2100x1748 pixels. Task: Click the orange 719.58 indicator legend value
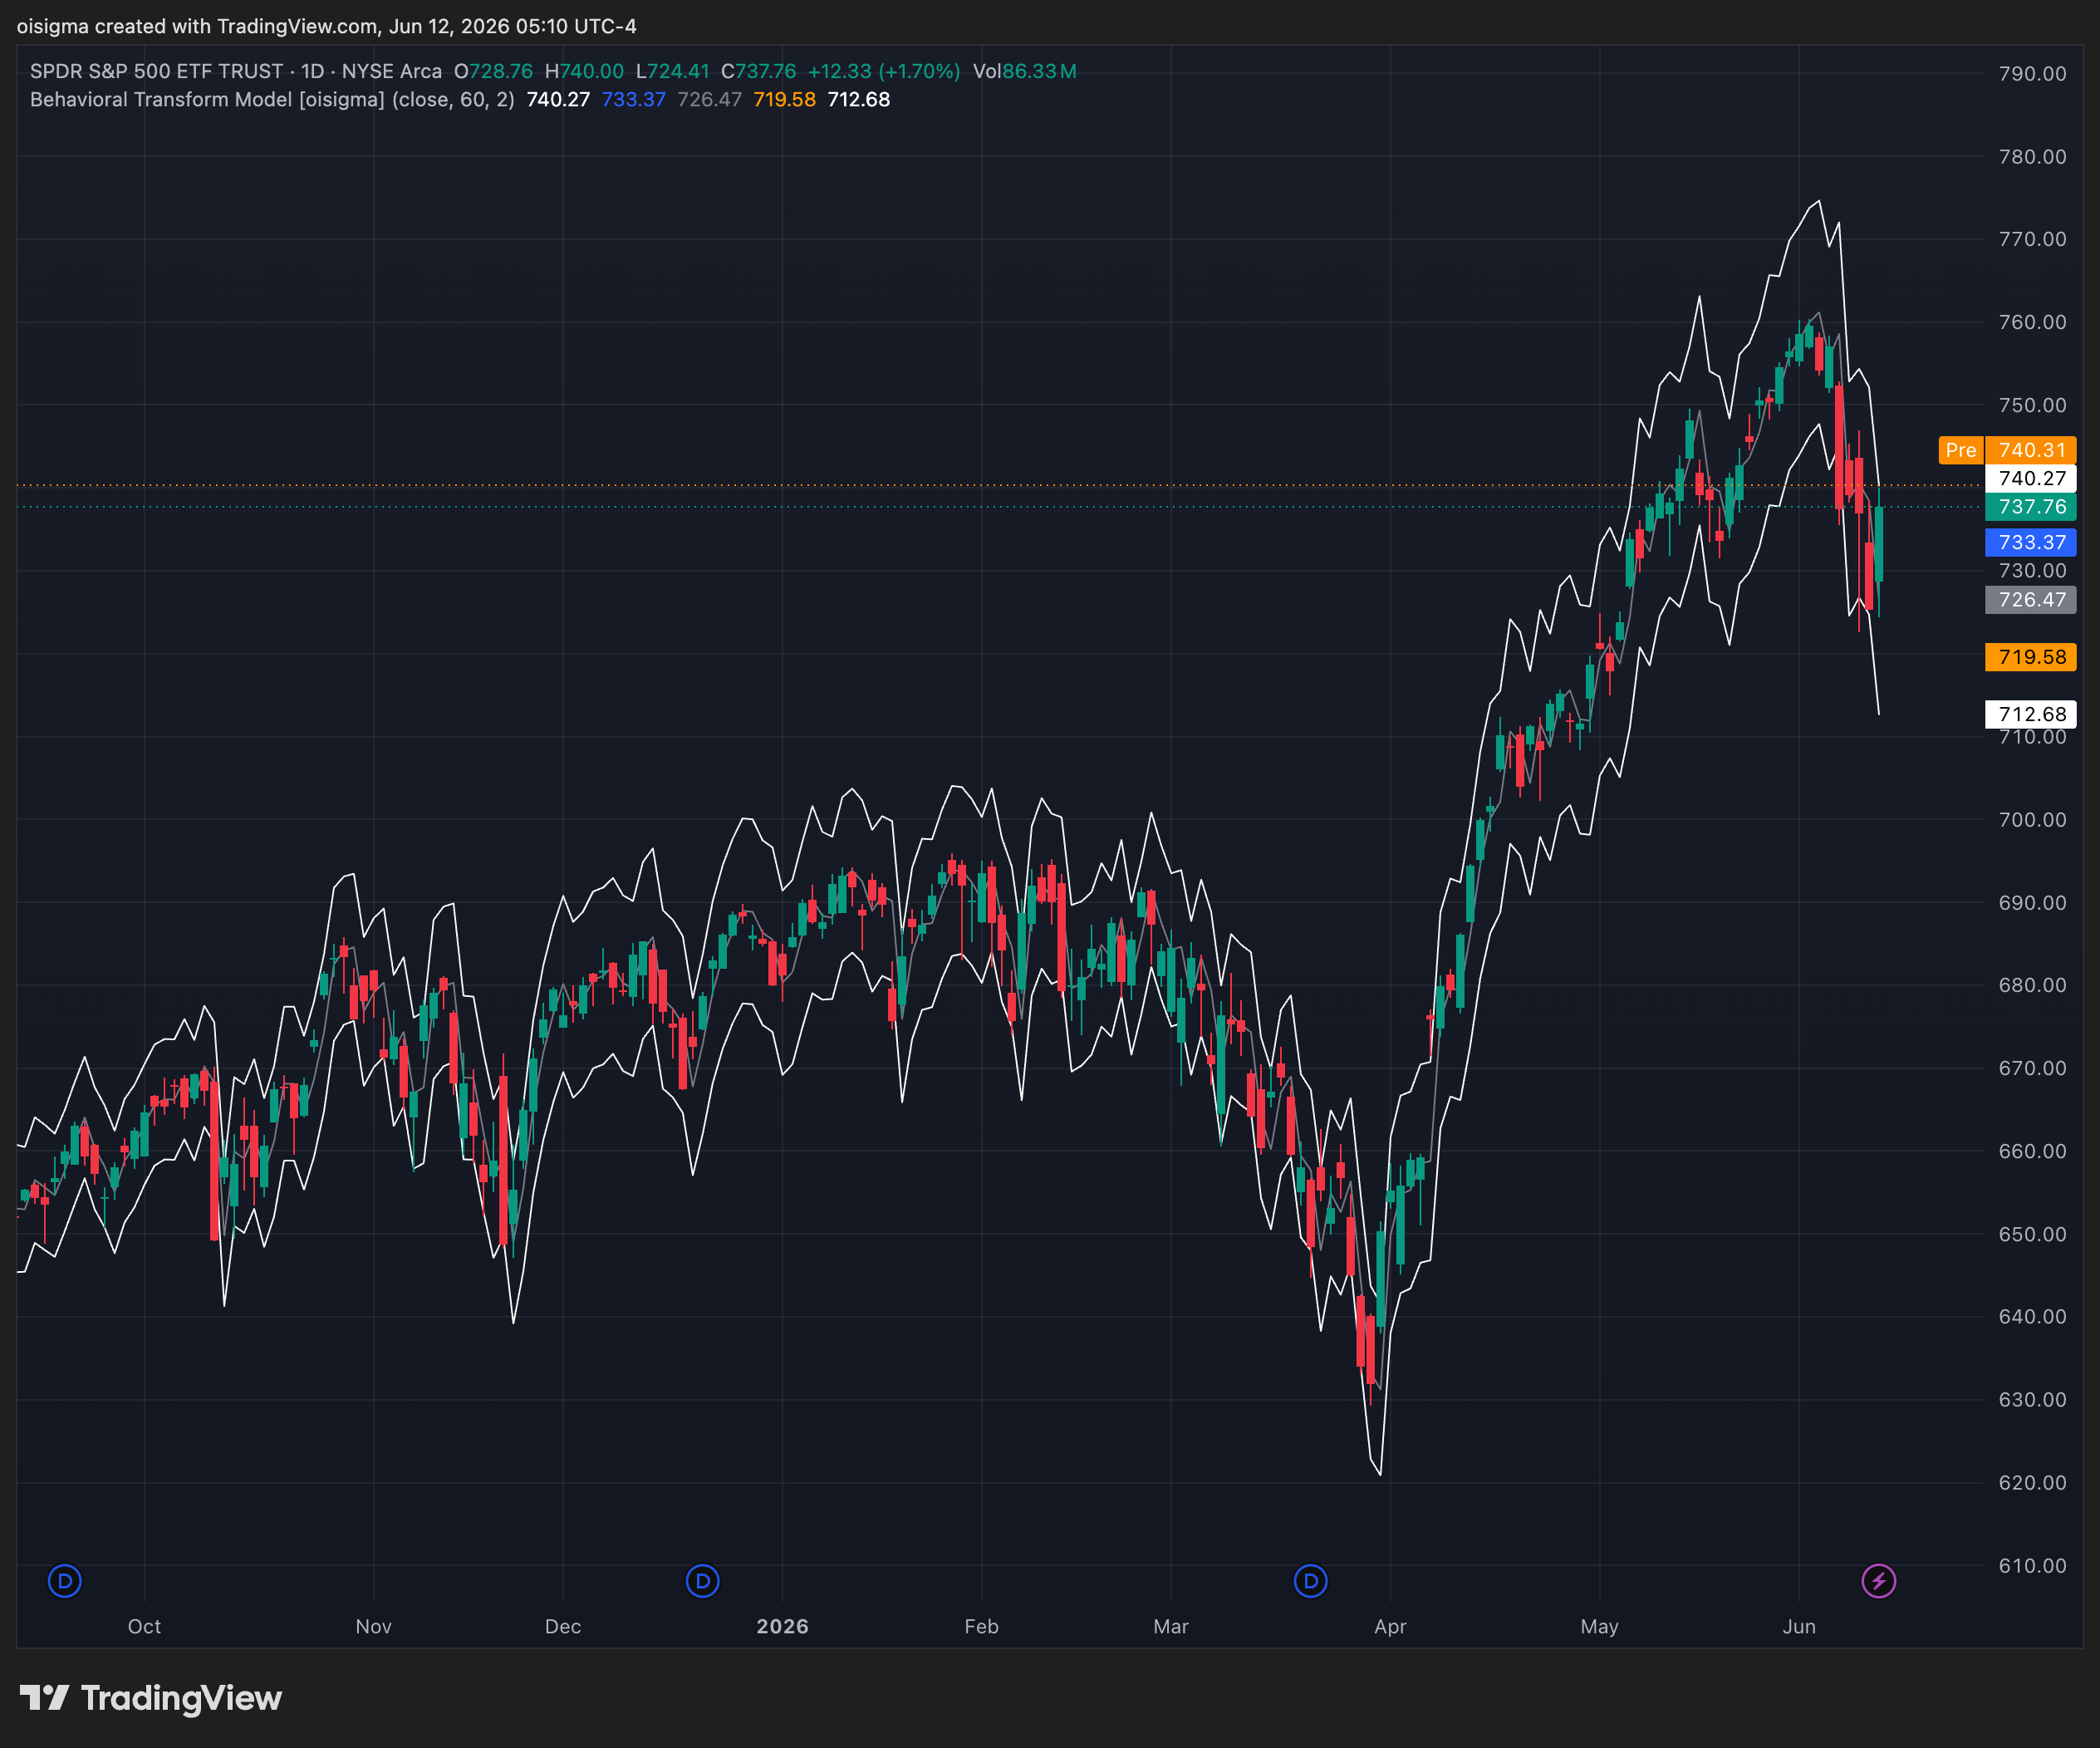coord(785,99)
